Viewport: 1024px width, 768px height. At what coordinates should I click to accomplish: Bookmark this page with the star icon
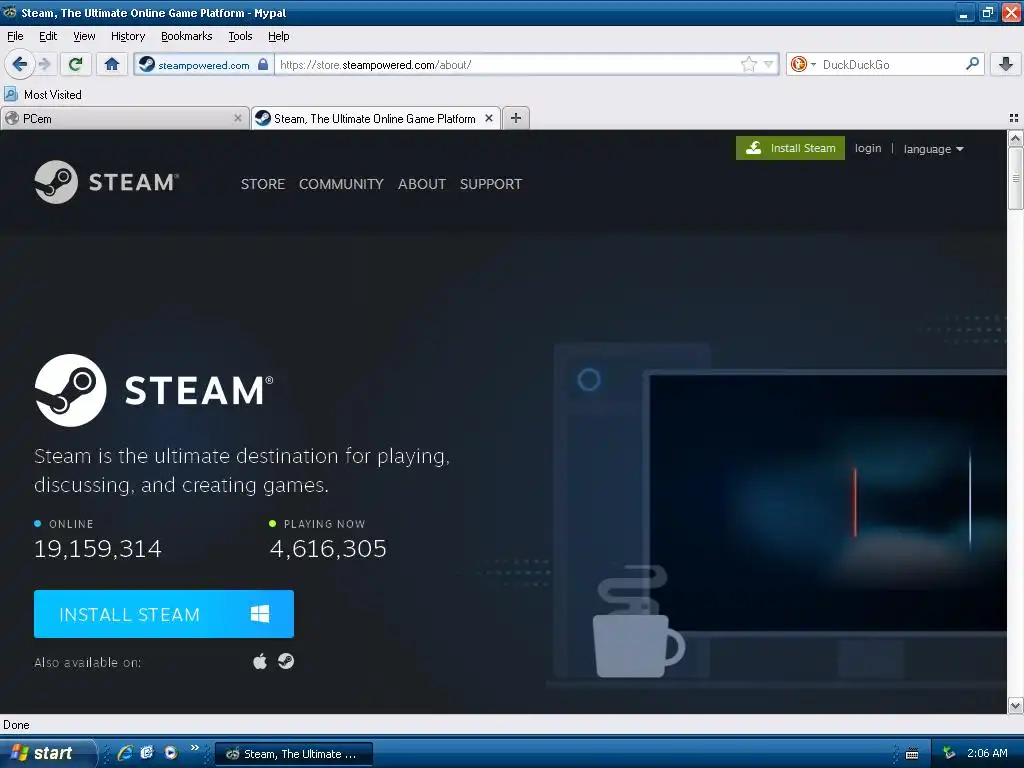(748, 64)
